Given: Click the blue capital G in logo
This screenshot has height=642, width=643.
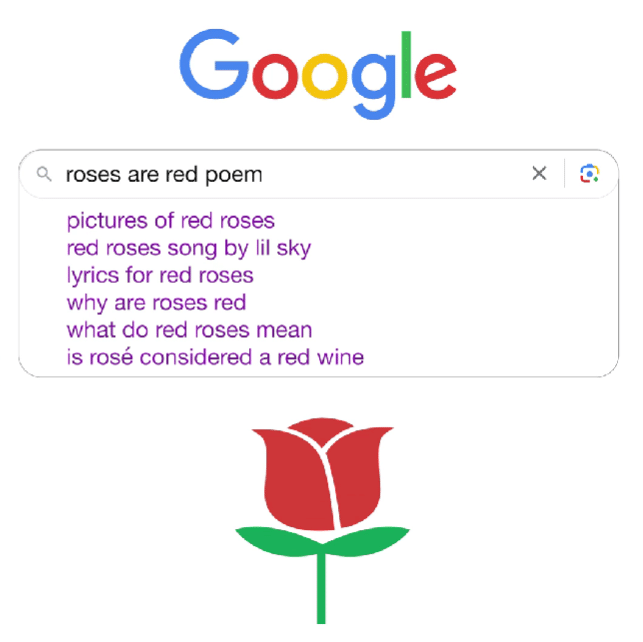Looking at the screenshot, I should click(x=214, y=64).
